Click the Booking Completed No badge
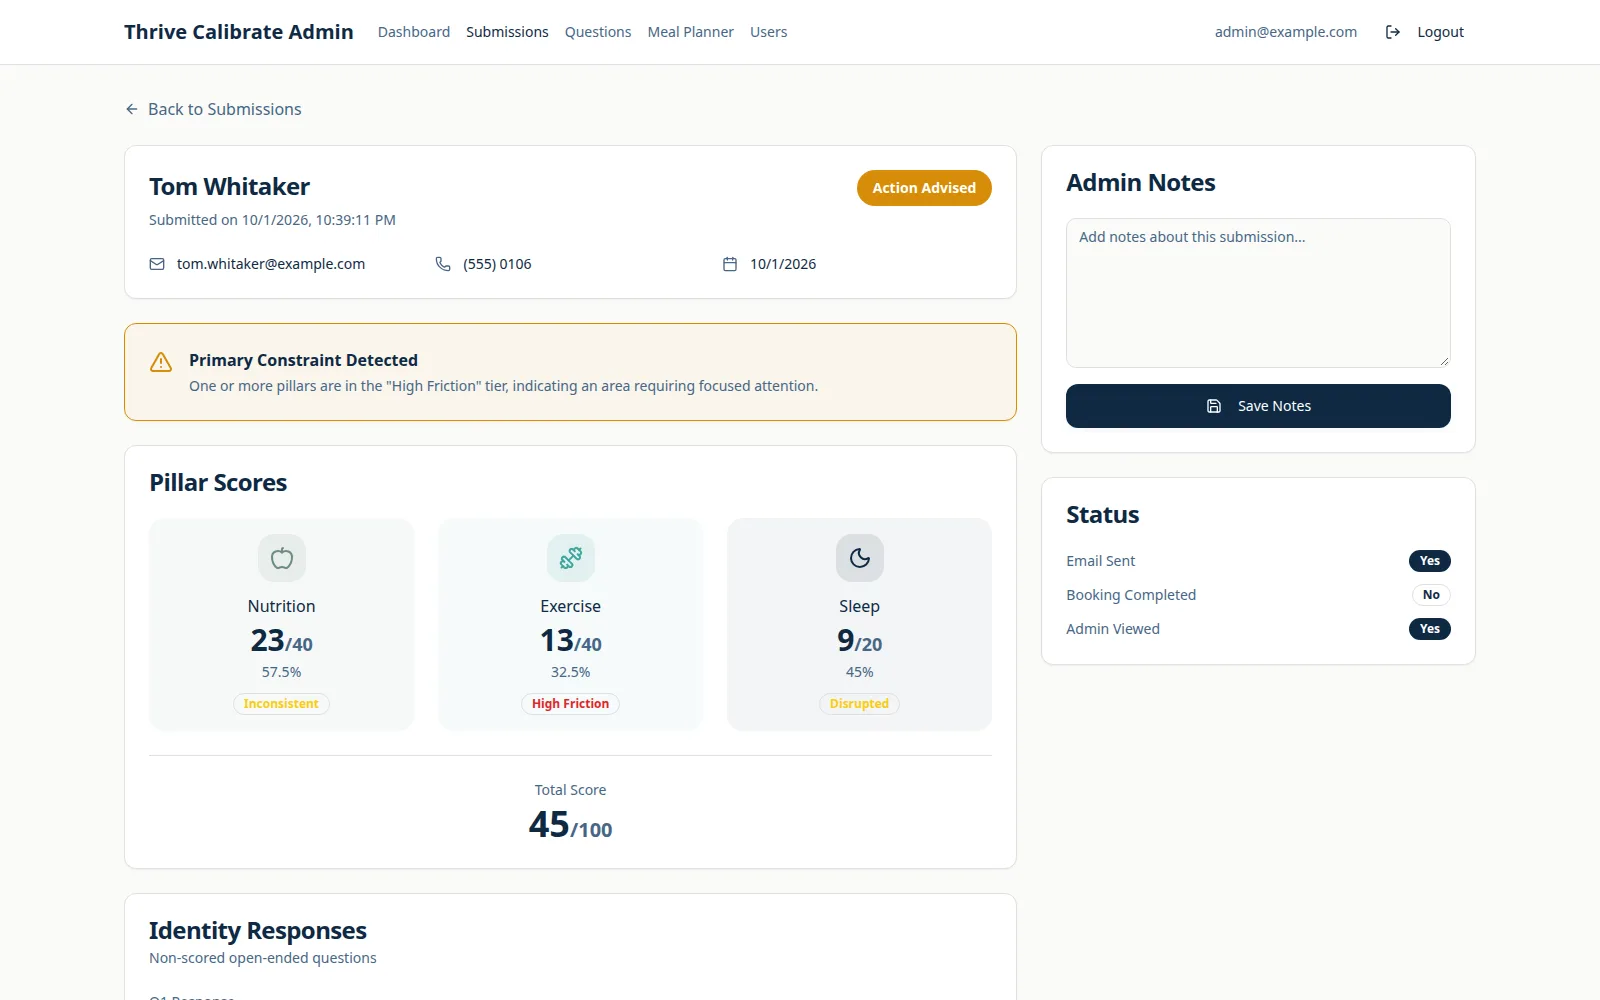This screenshot has height=1000, width=1600. pyautogui.click(x=1431, y=595)
